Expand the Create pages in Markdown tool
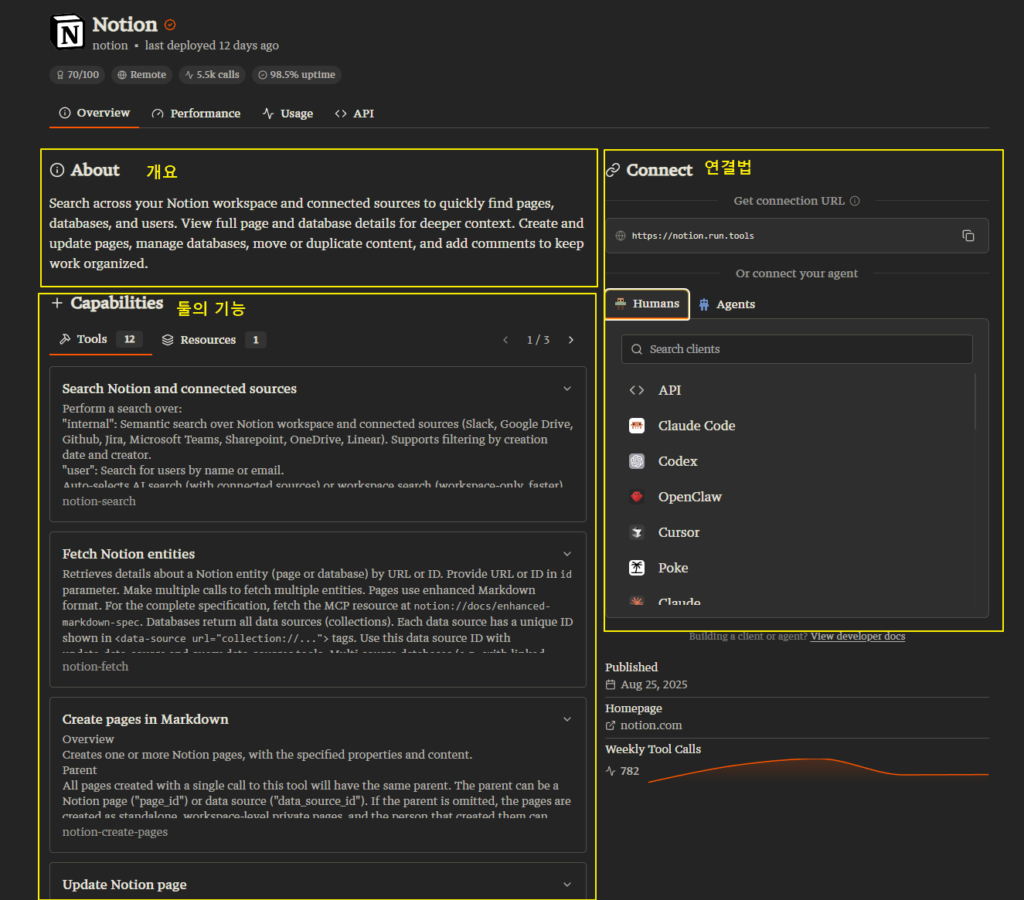Screen dimensions: 1024x900 (x=567, y=718)
